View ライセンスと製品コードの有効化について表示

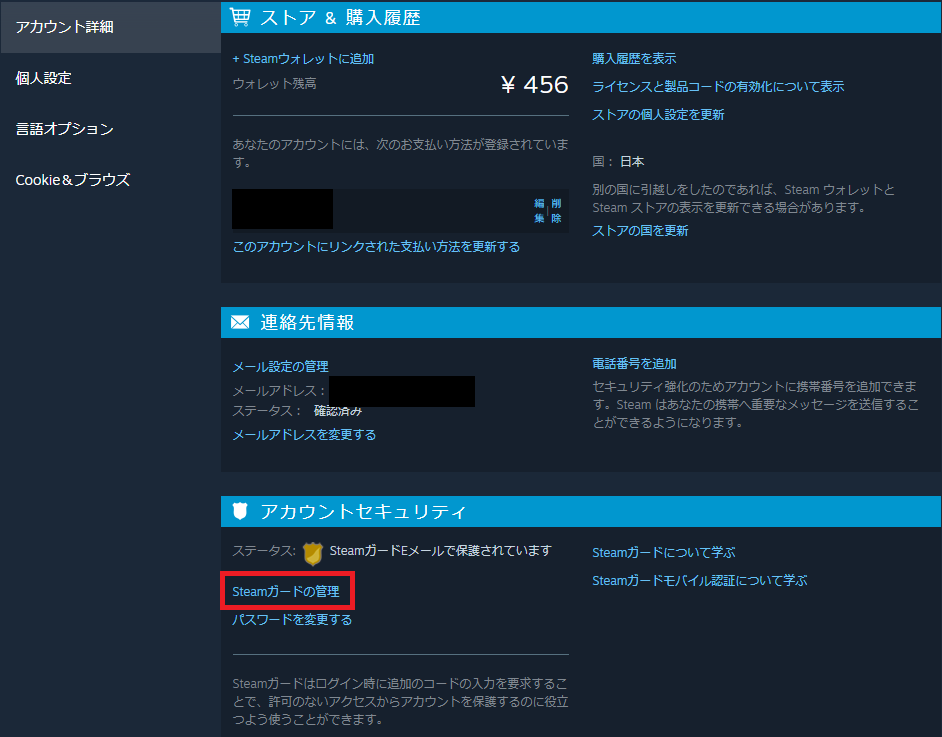[718, 86]
